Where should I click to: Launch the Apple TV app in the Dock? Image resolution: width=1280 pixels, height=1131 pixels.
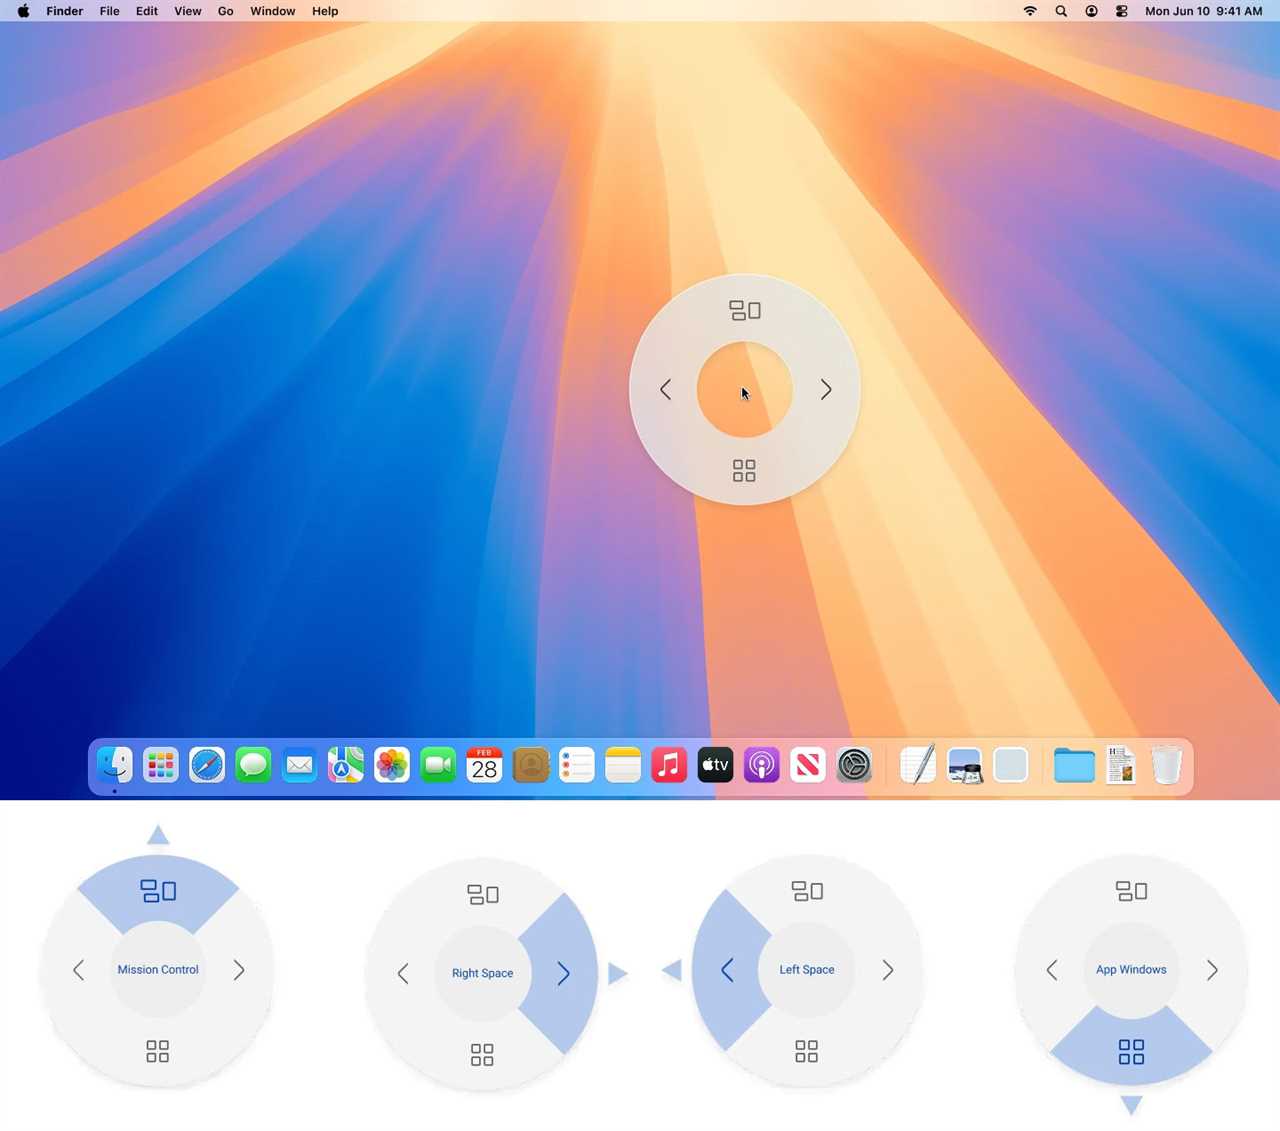click(715, 766)
